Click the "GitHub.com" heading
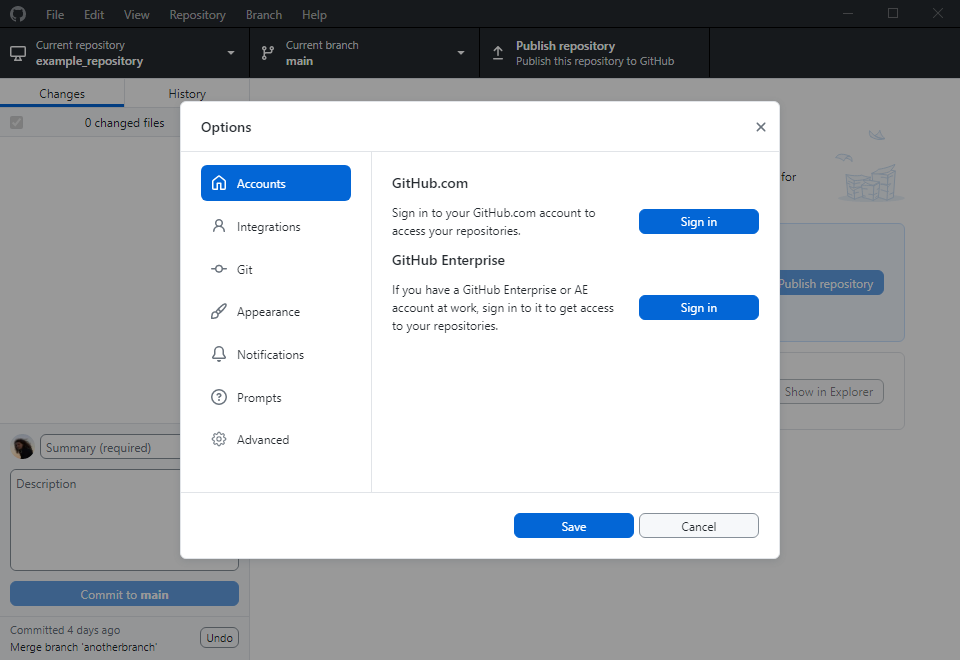Image resolution: width=960 pixels, height=660 pixels. (x=430, y=183)
